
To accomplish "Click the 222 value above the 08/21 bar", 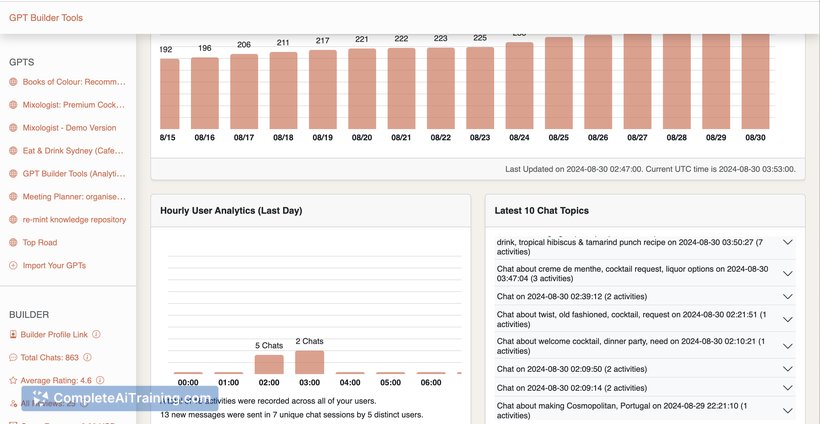I will coord(401,39).
